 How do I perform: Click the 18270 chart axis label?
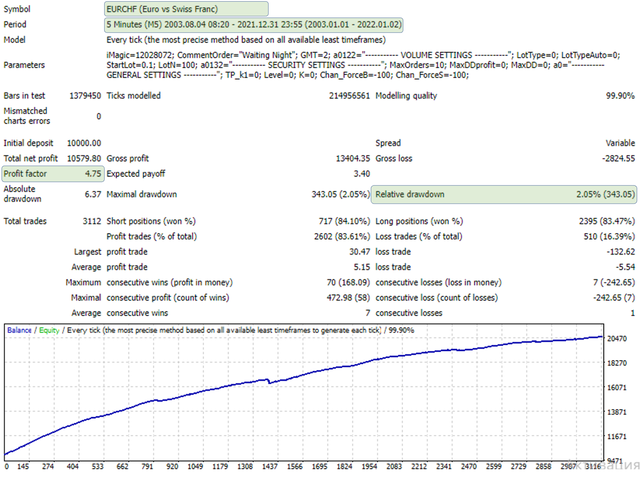617,363
